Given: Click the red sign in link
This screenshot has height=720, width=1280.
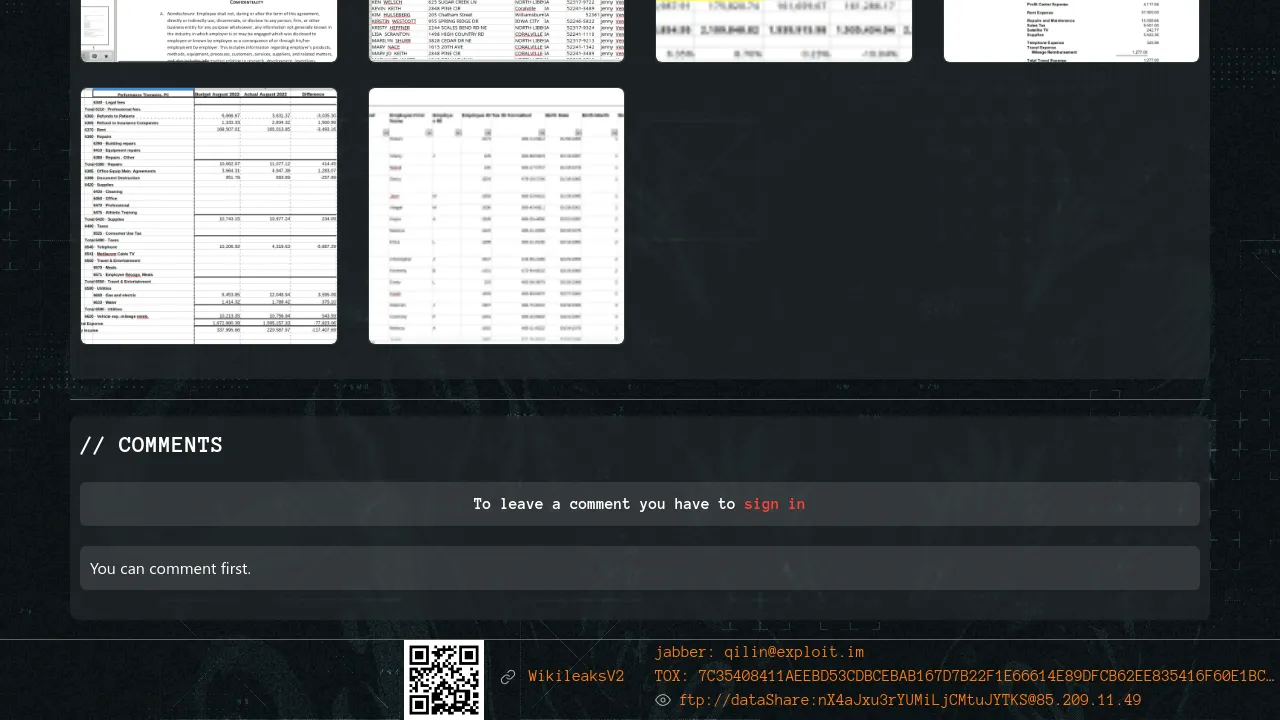Looking at the screenshot, I should click(774, 504).
